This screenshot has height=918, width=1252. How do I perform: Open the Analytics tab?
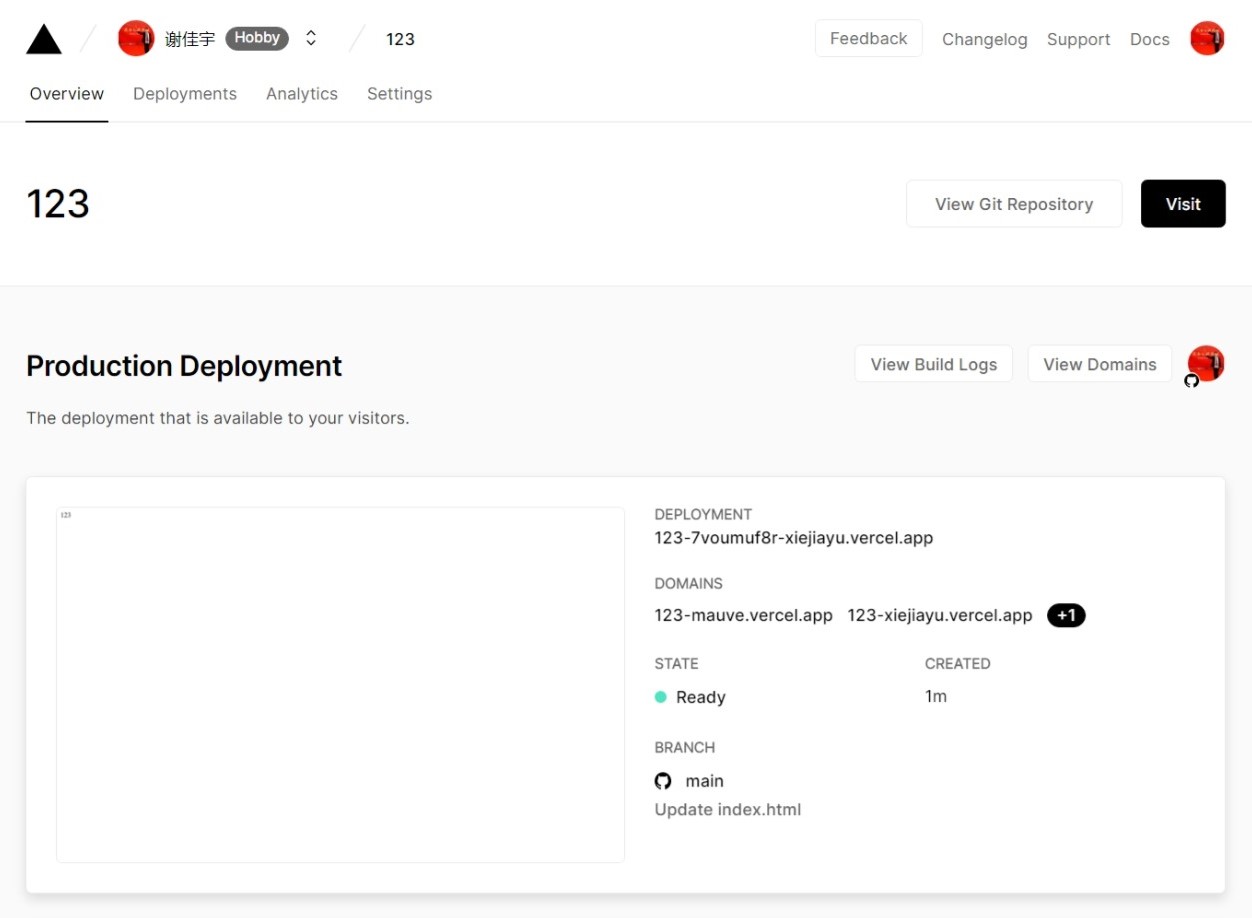(302, 94)
